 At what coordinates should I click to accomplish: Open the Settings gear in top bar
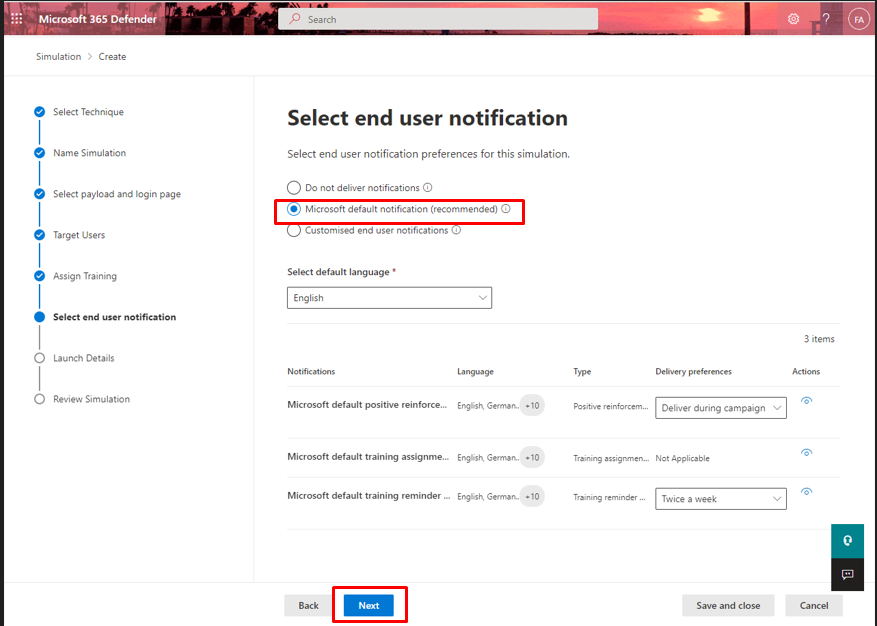(793, 18)
